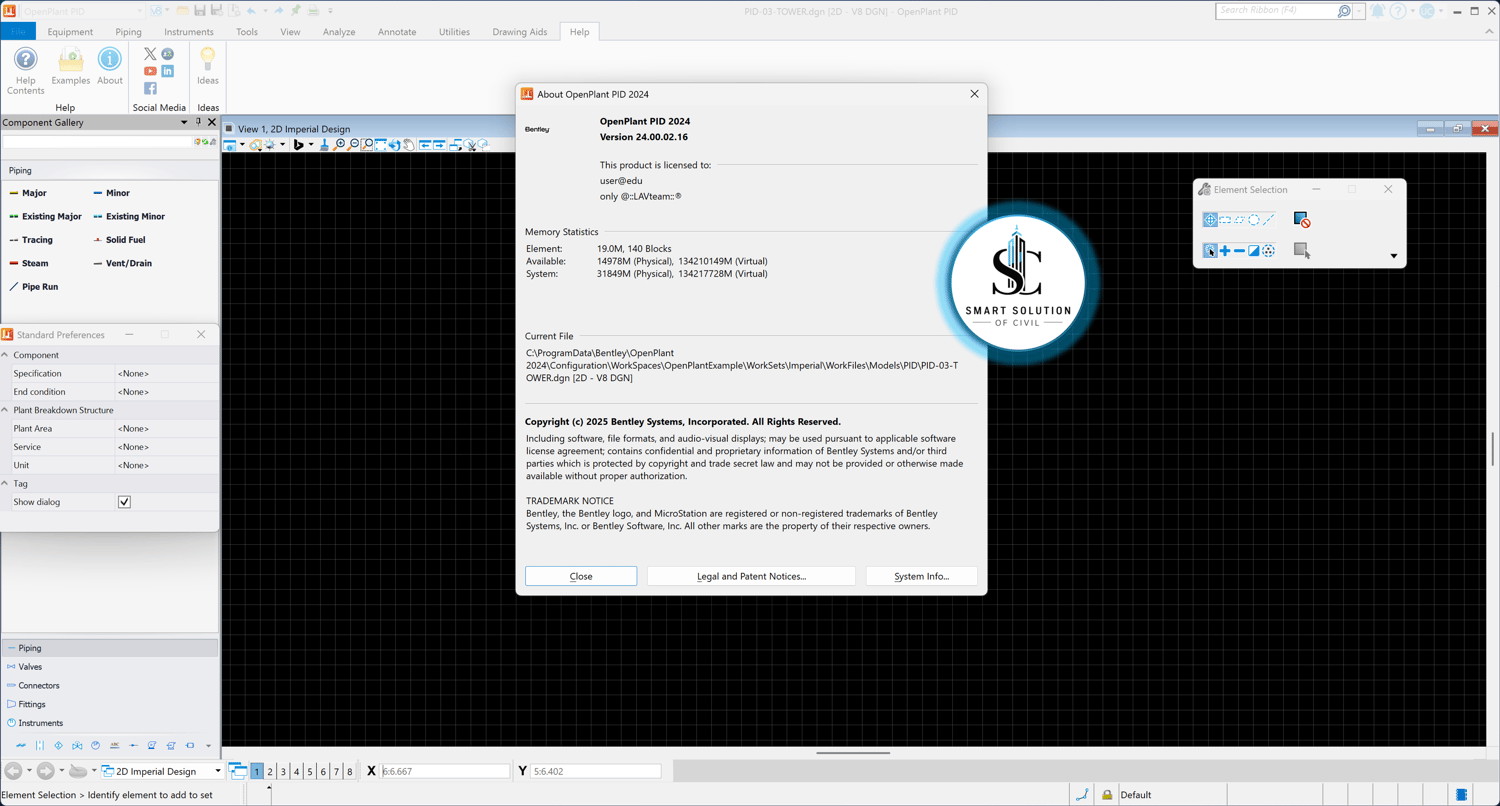Click the Pan View hand icon

[409, 145]
